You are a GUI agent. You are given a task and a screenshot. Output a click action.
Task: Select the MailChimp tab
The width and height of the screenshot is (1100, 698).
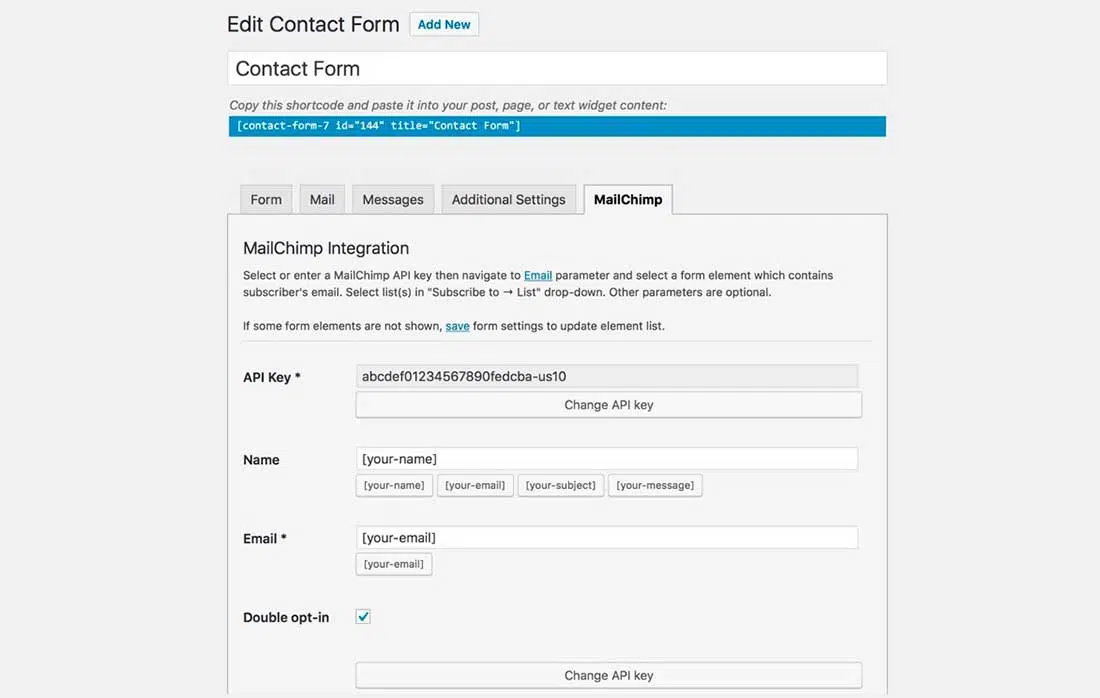coord(628,199)
